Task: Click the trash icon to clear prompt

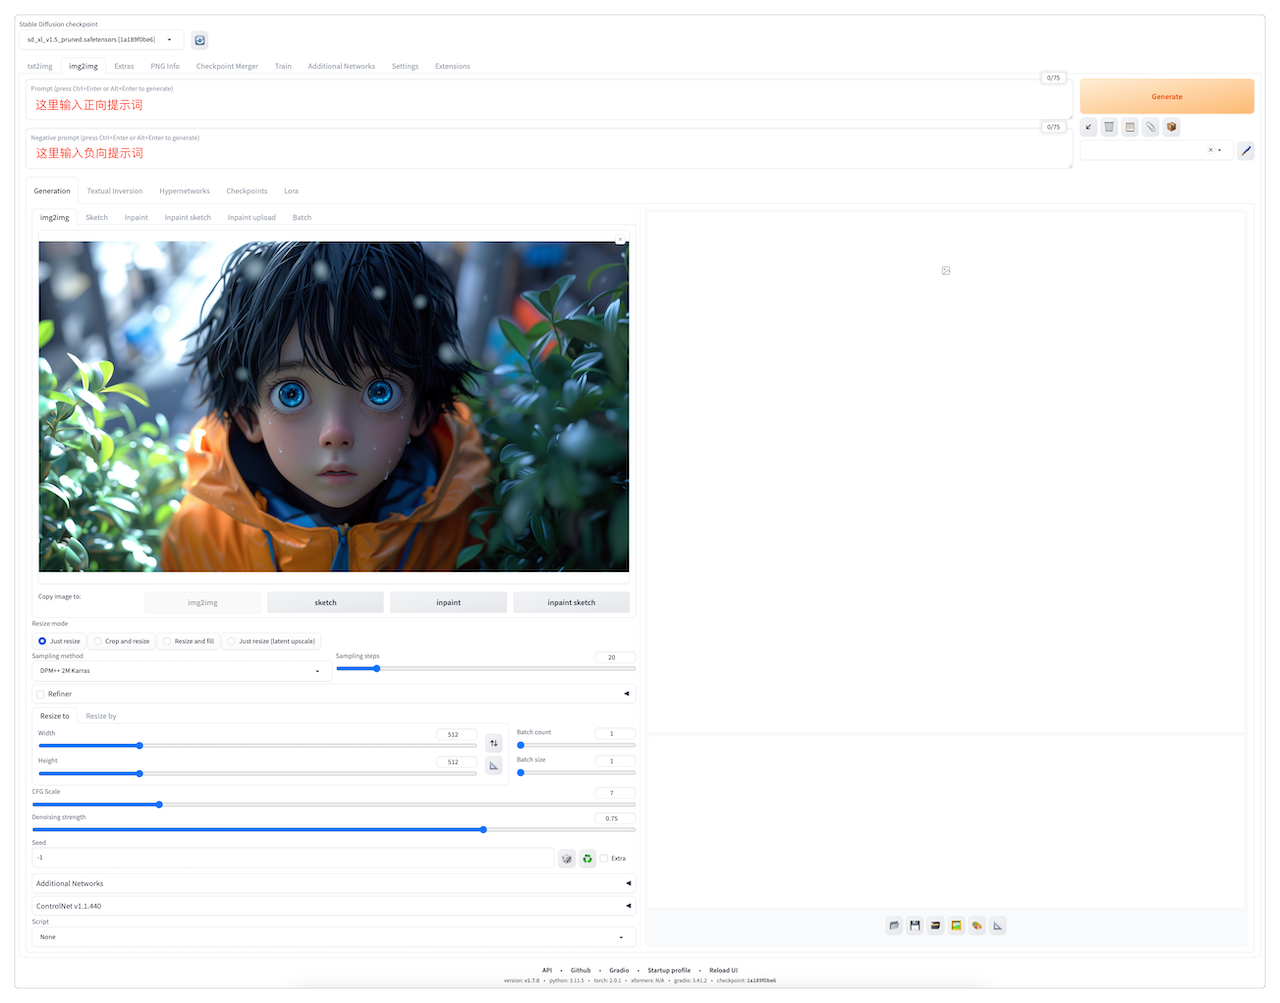Action: [1109, 127]
